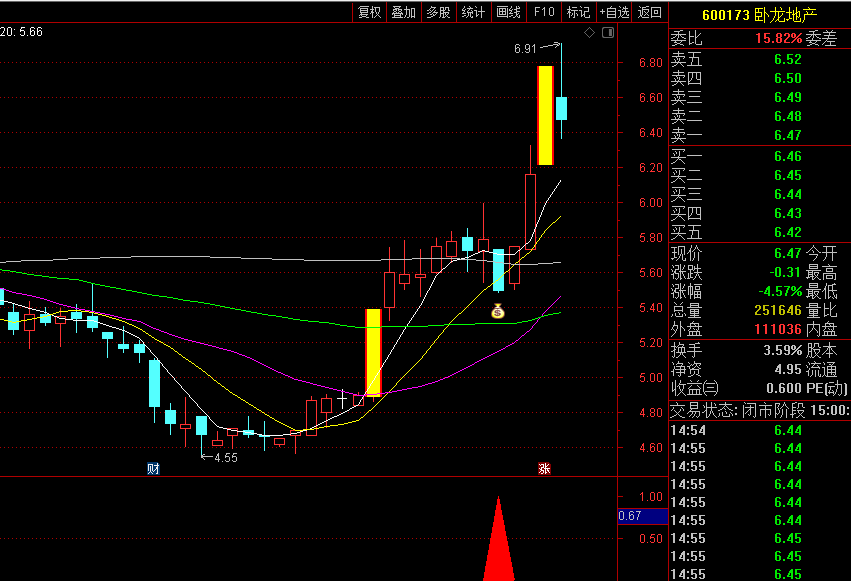The width and height of the screenshot is (851, 581).
Task: Activate the 画线 drawing tool
Action: 508,12
